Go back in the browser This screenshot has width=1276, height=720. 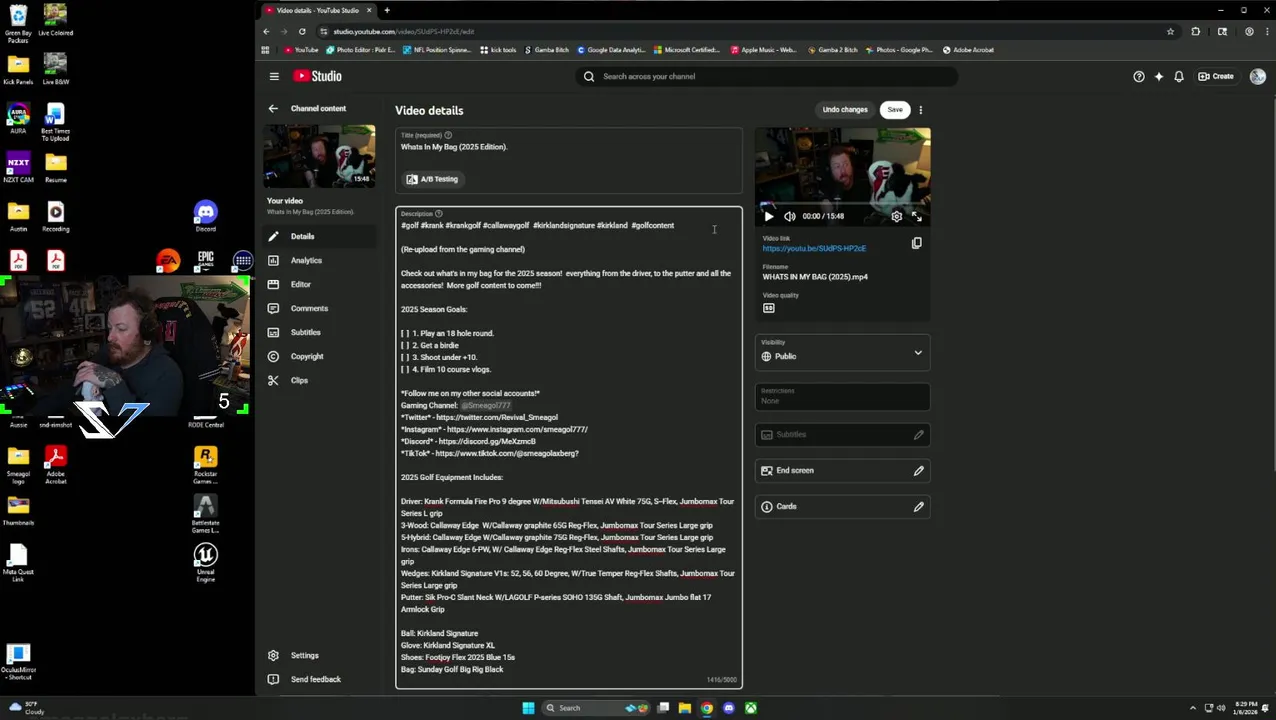click(266, 31)
